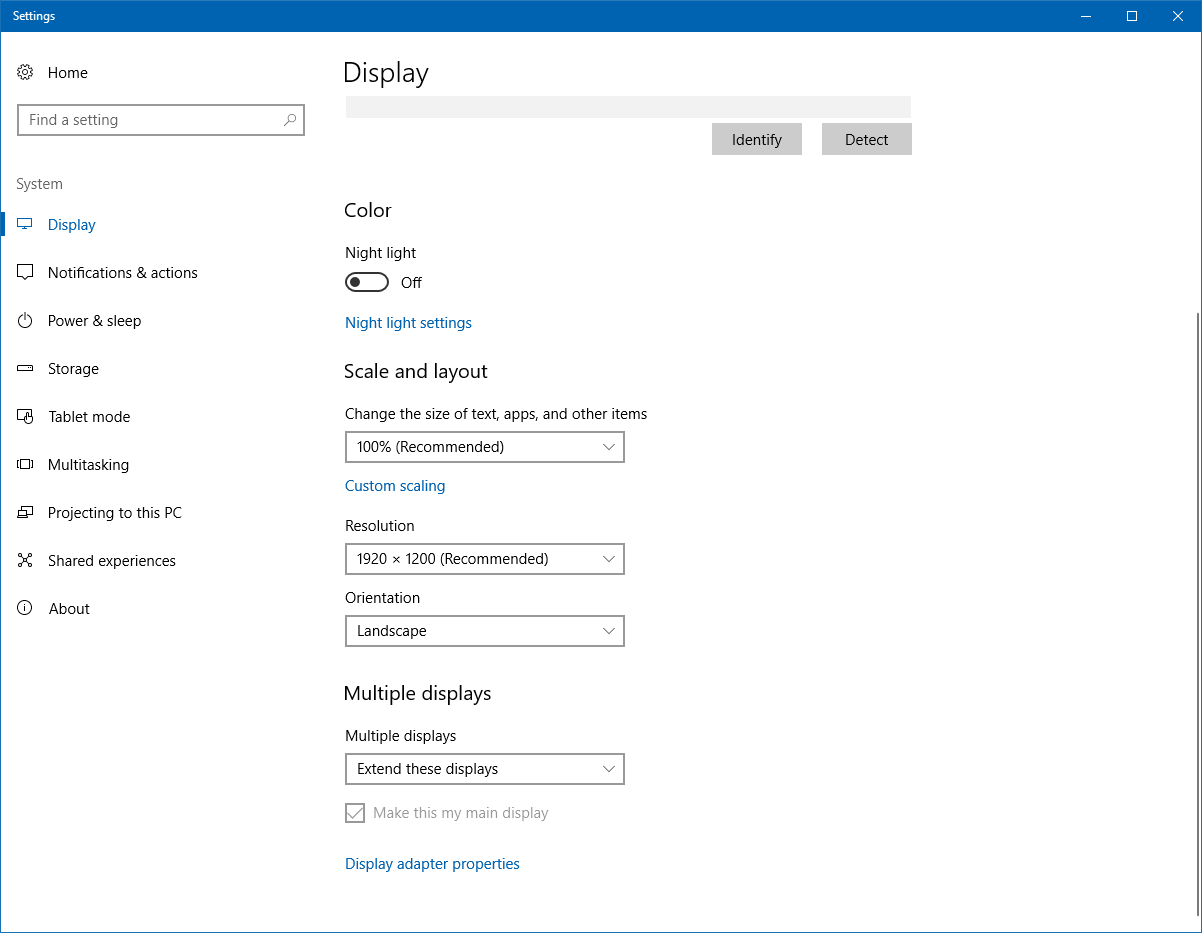Viewport: 1202px width, 933px height.
Task: Toggle the Night light switch
Action: [x=367, y=283]
